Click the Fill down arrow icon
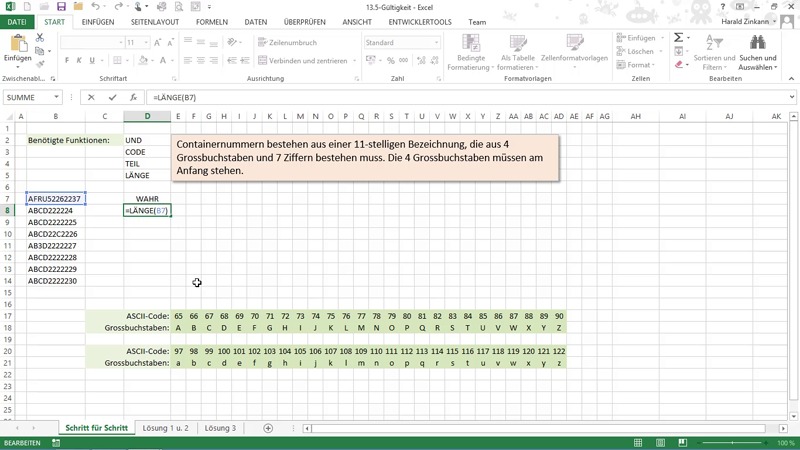 point(679,51)
